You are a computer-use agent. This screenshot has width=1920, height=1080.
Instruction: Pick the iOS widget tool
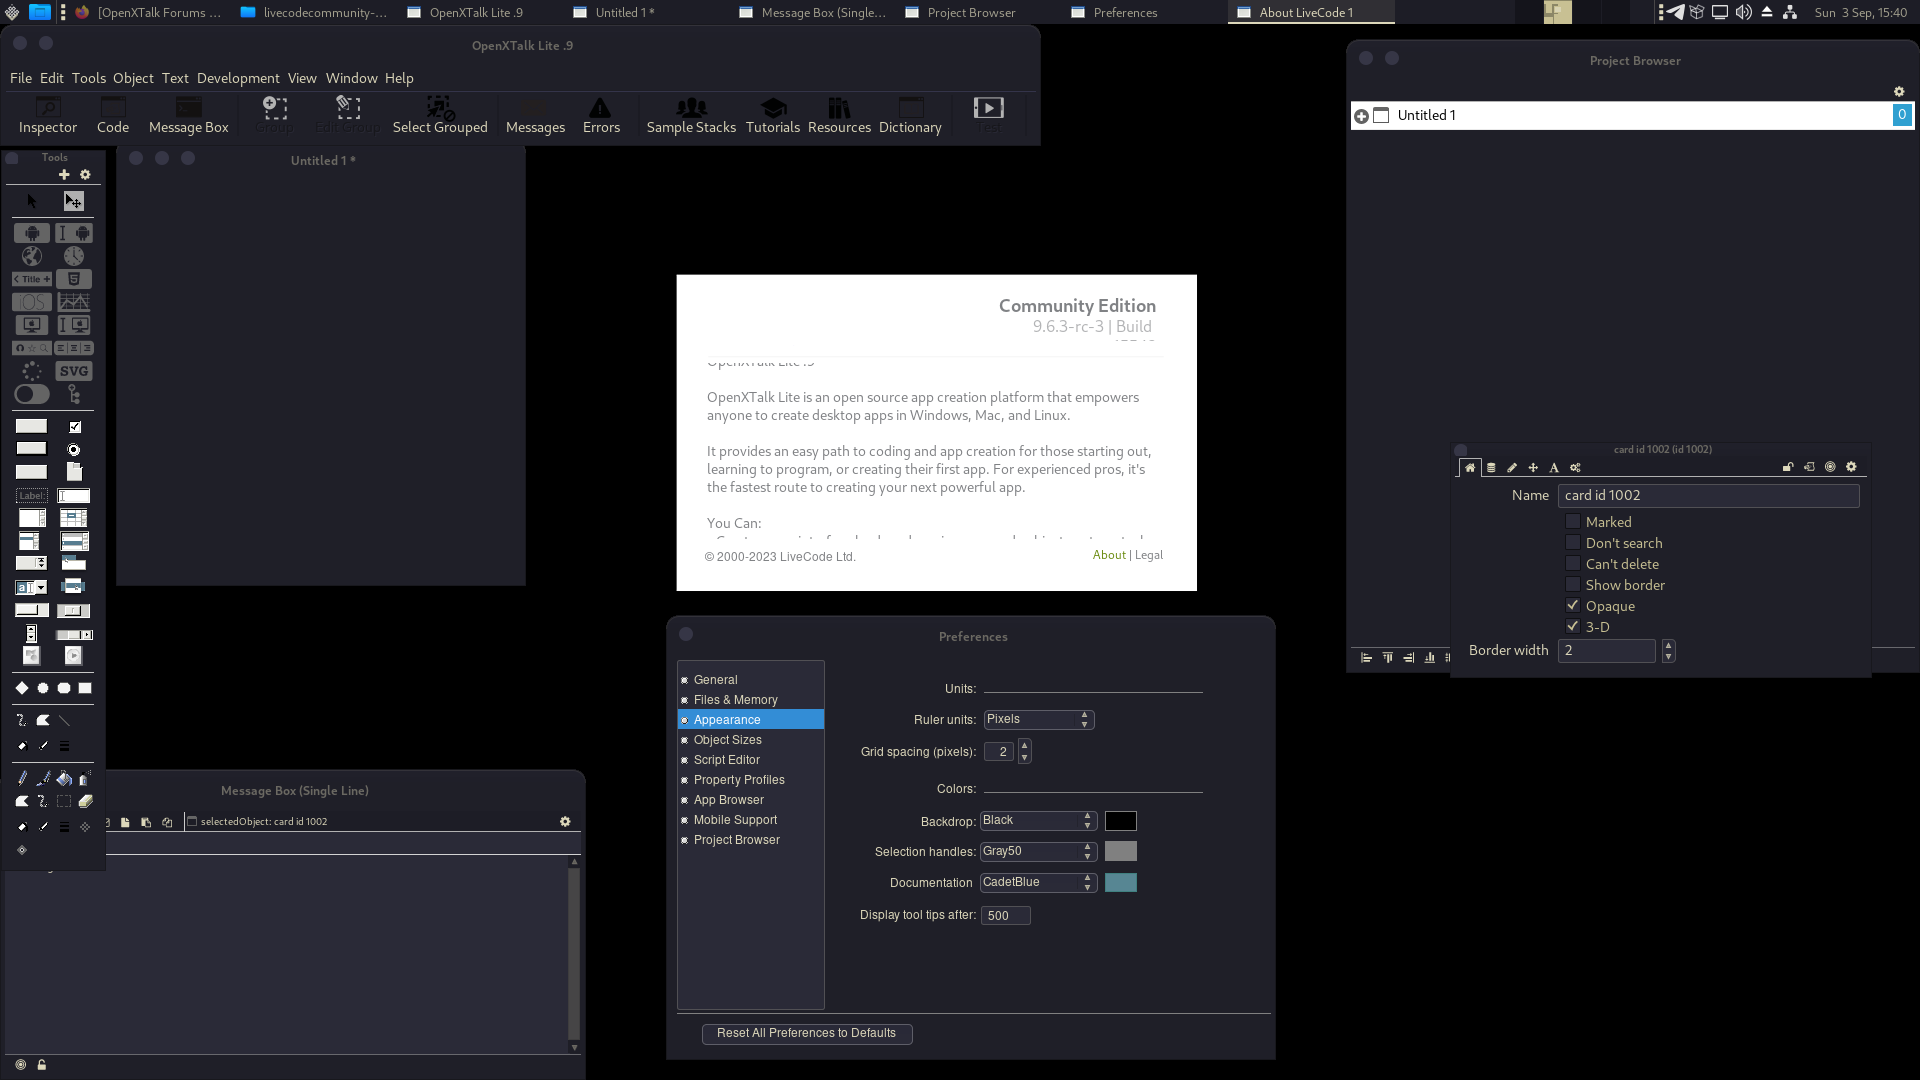tap(32, 302)
